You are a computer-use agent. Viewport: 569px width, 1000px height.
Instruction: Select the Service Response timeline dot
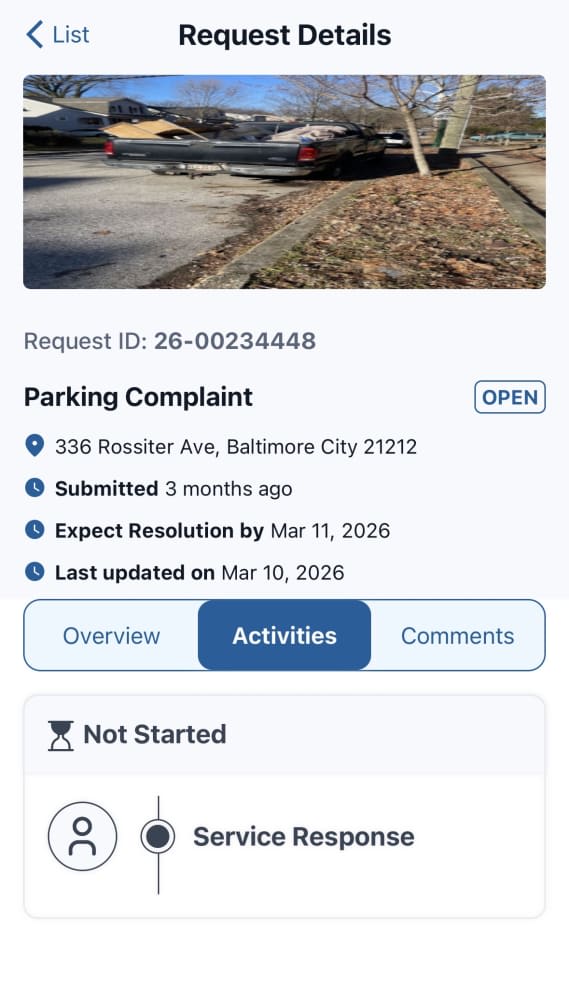point(158,836)
